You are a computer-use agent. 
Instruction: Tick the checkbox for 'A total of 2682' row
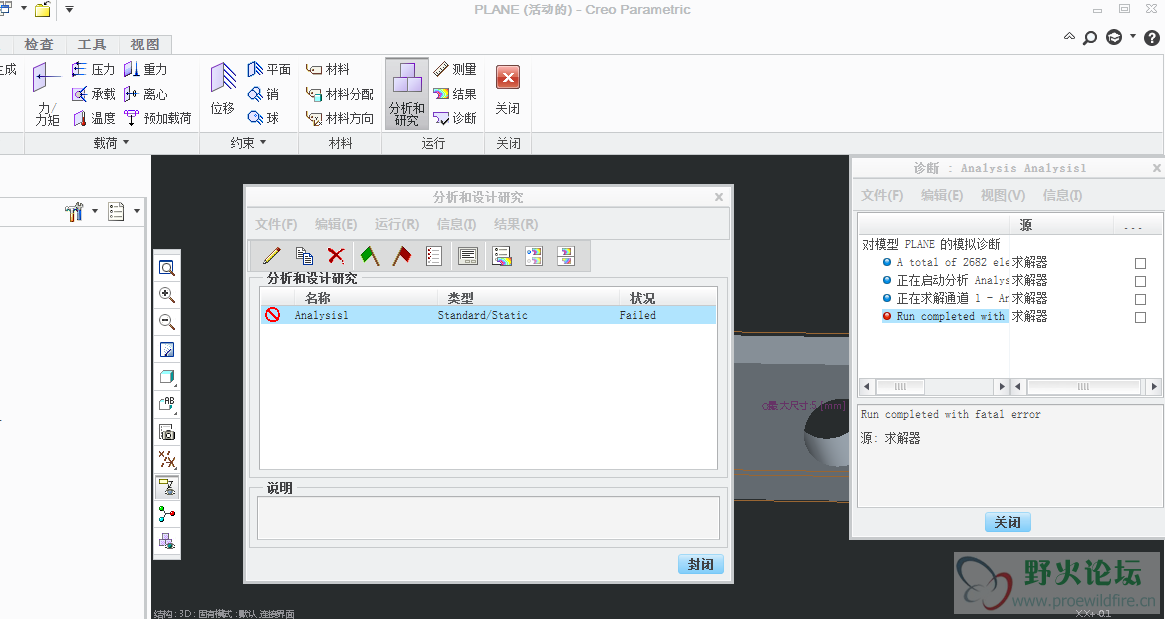(x=1140, y=263)
